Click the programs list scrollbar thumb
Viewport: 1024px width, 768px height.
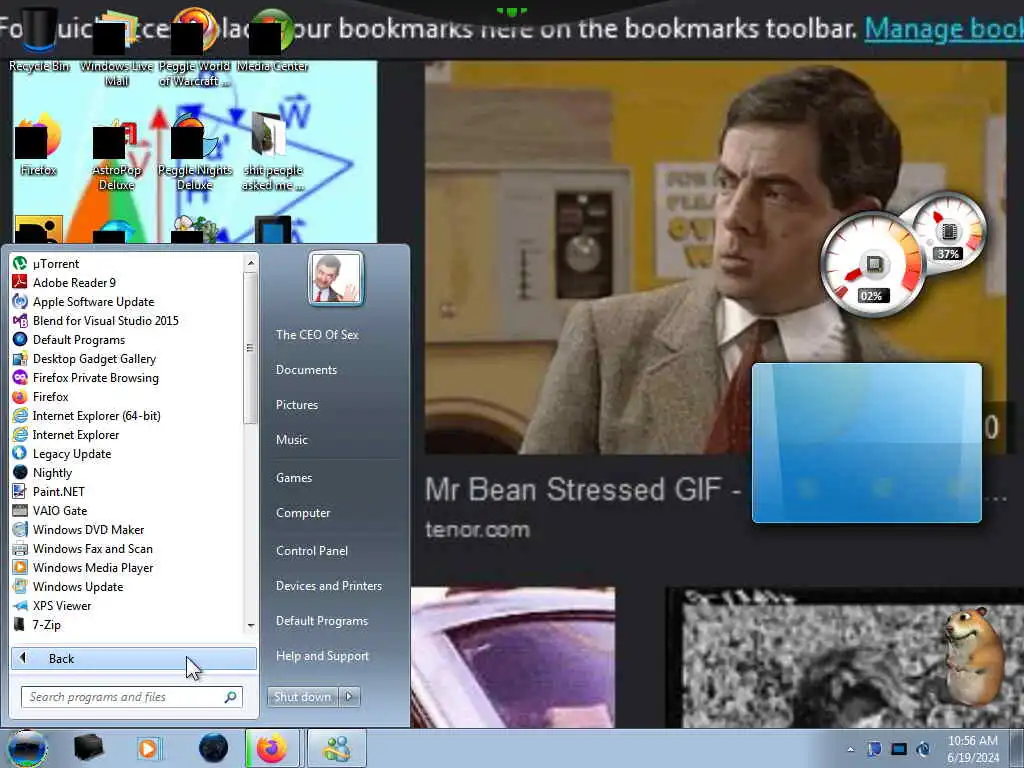pyautogui.click(x=250, y=348)
